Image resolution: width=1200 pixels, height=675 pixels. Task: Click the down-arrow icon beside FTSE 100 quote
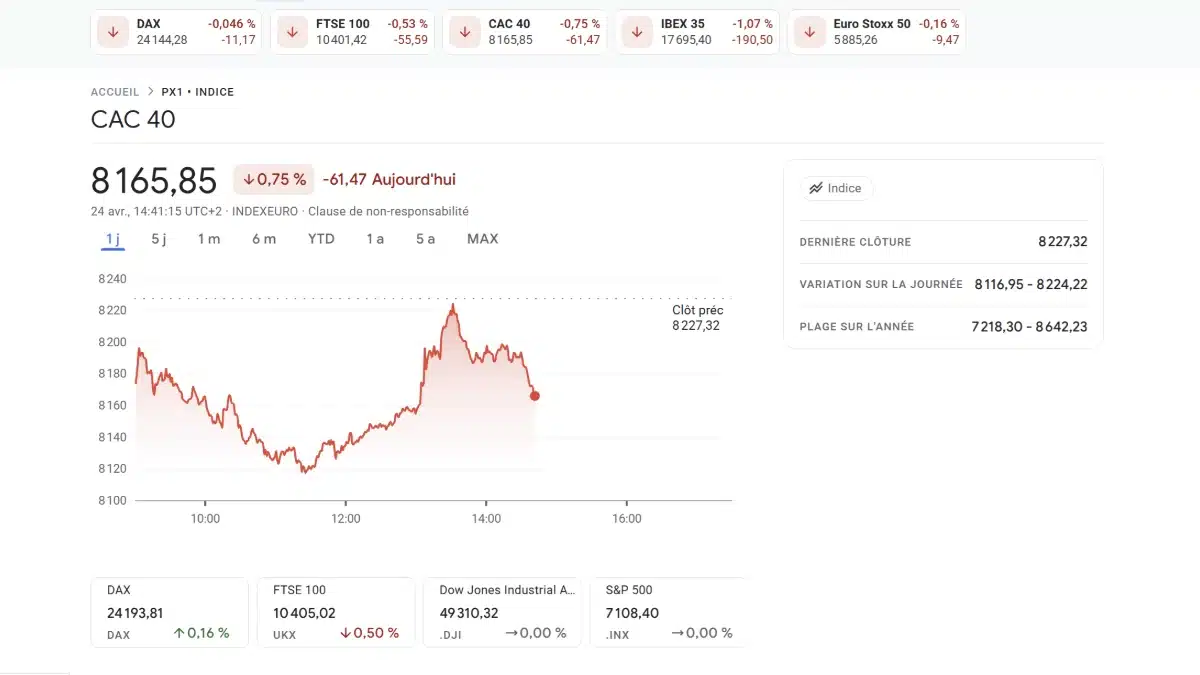pos(290,31)
